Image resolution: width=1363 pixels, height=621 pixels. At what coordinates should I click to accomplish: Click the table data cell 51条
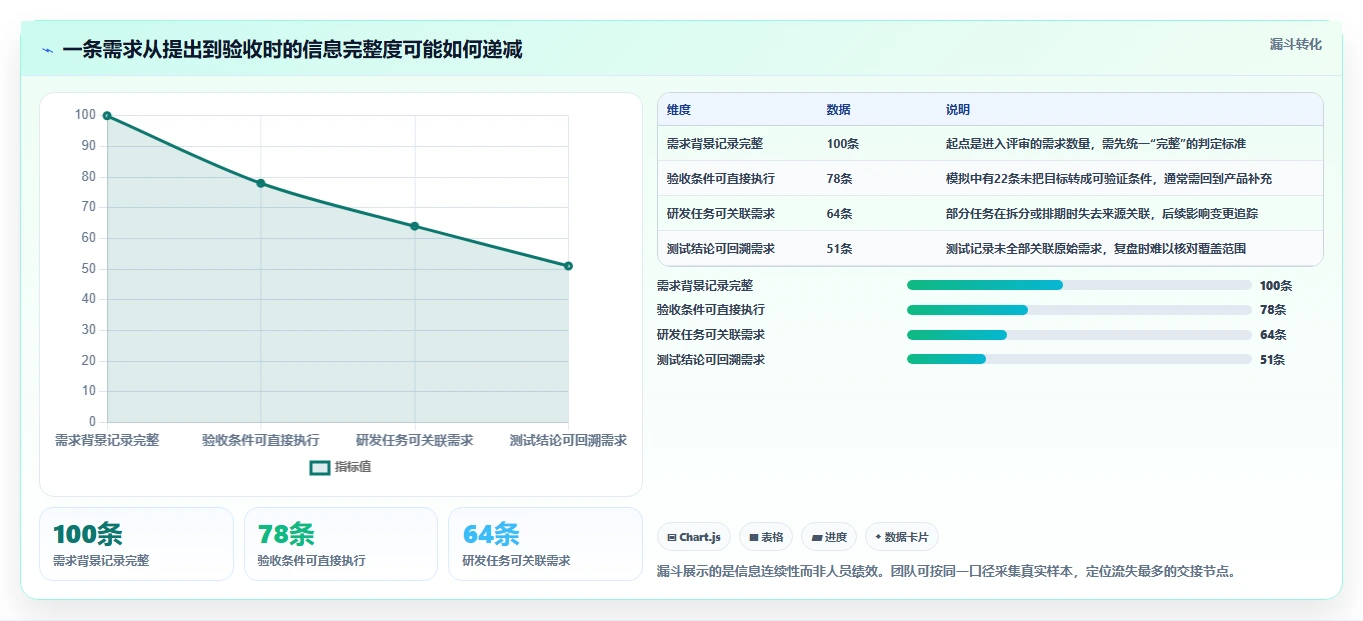pyautogui.click(x=840, y=249)
